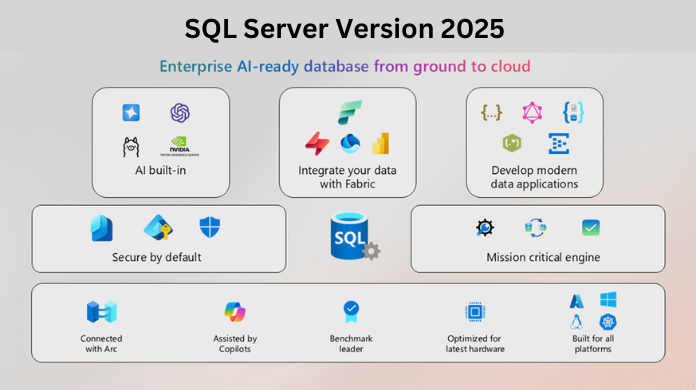
Task: Click the 'Mission critical engine' label
Action: pos(543,257)
